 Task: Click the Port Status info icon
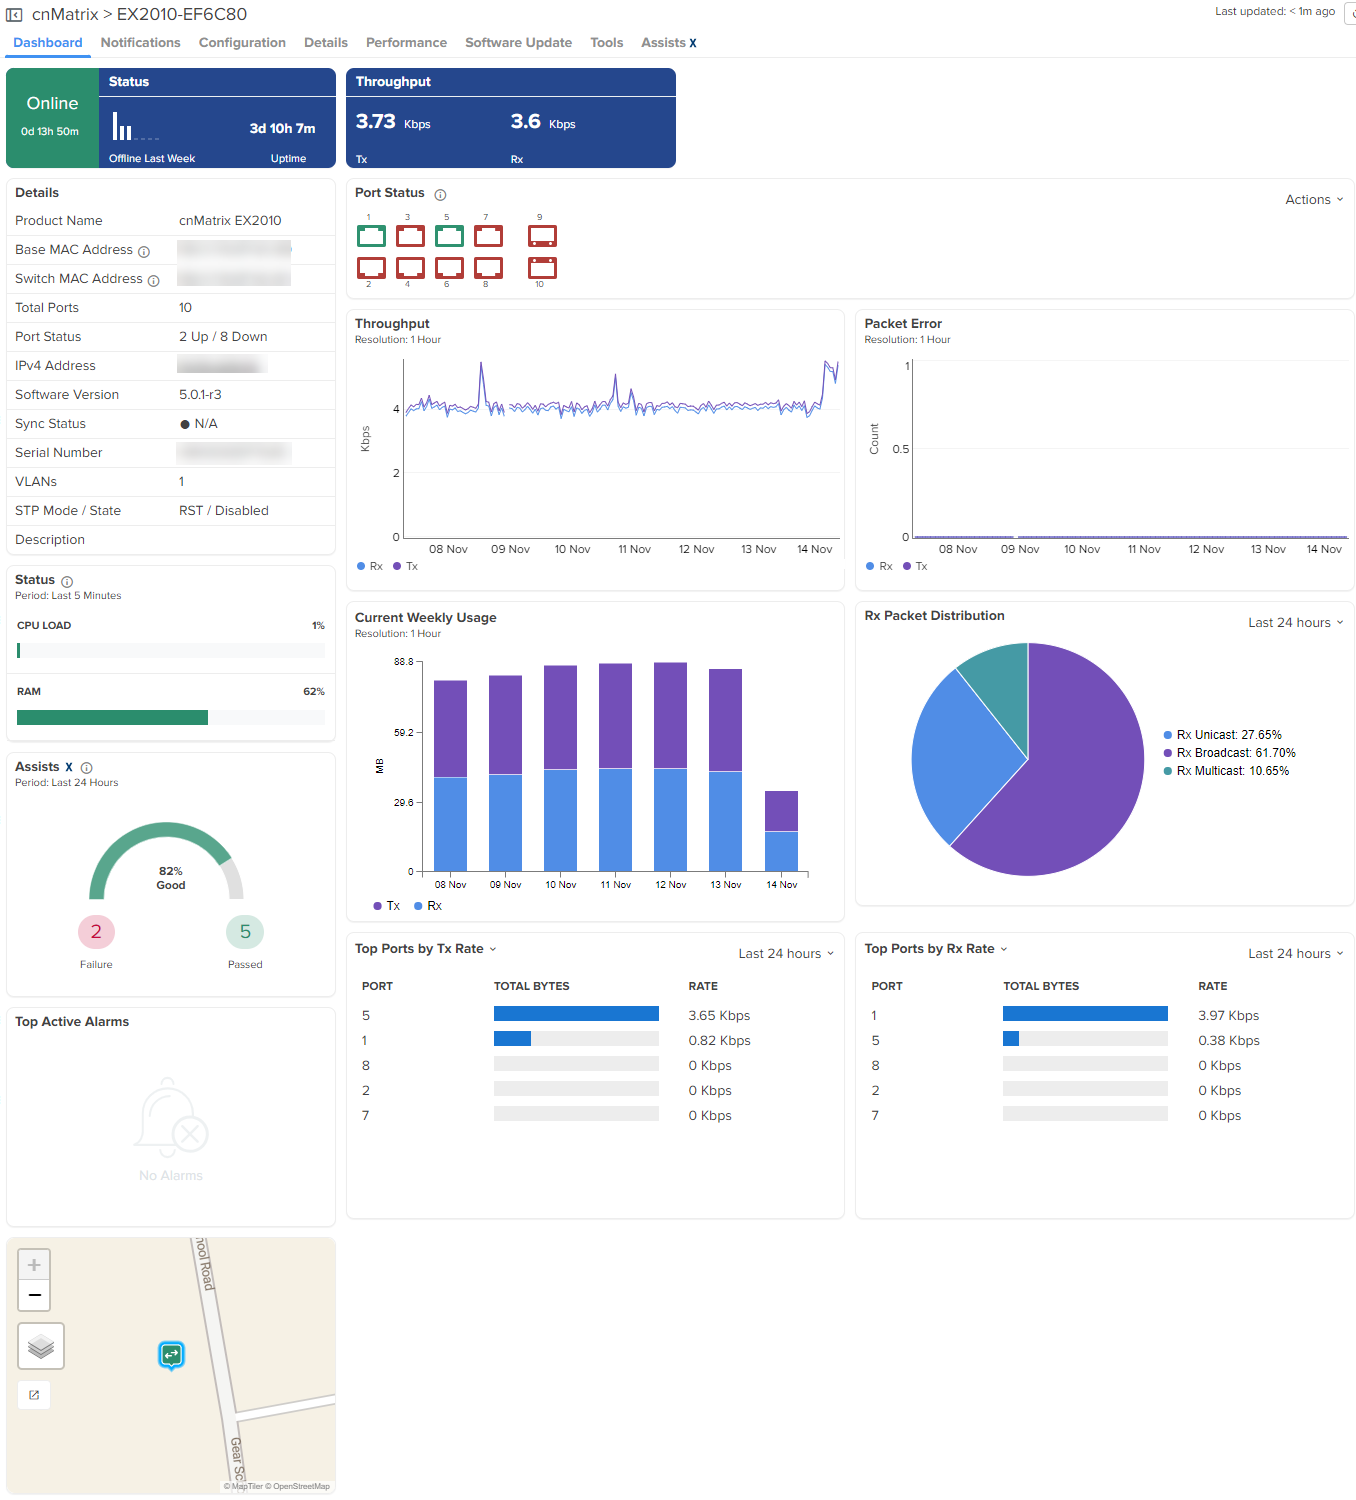click(x=440, y=194)
